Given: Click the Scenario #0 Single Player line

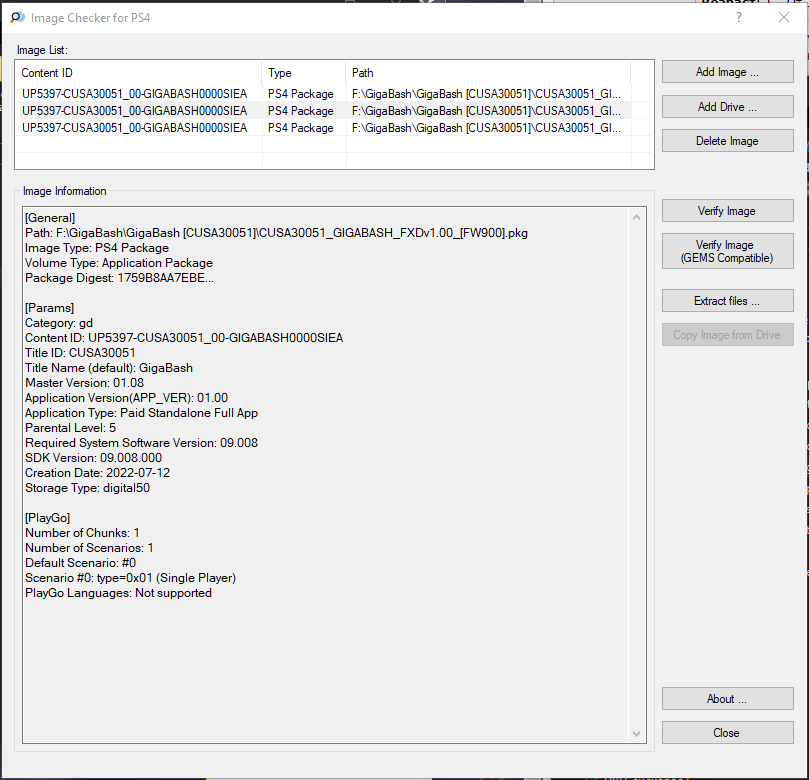Looking at the screenshot, I should click(131, 578).
